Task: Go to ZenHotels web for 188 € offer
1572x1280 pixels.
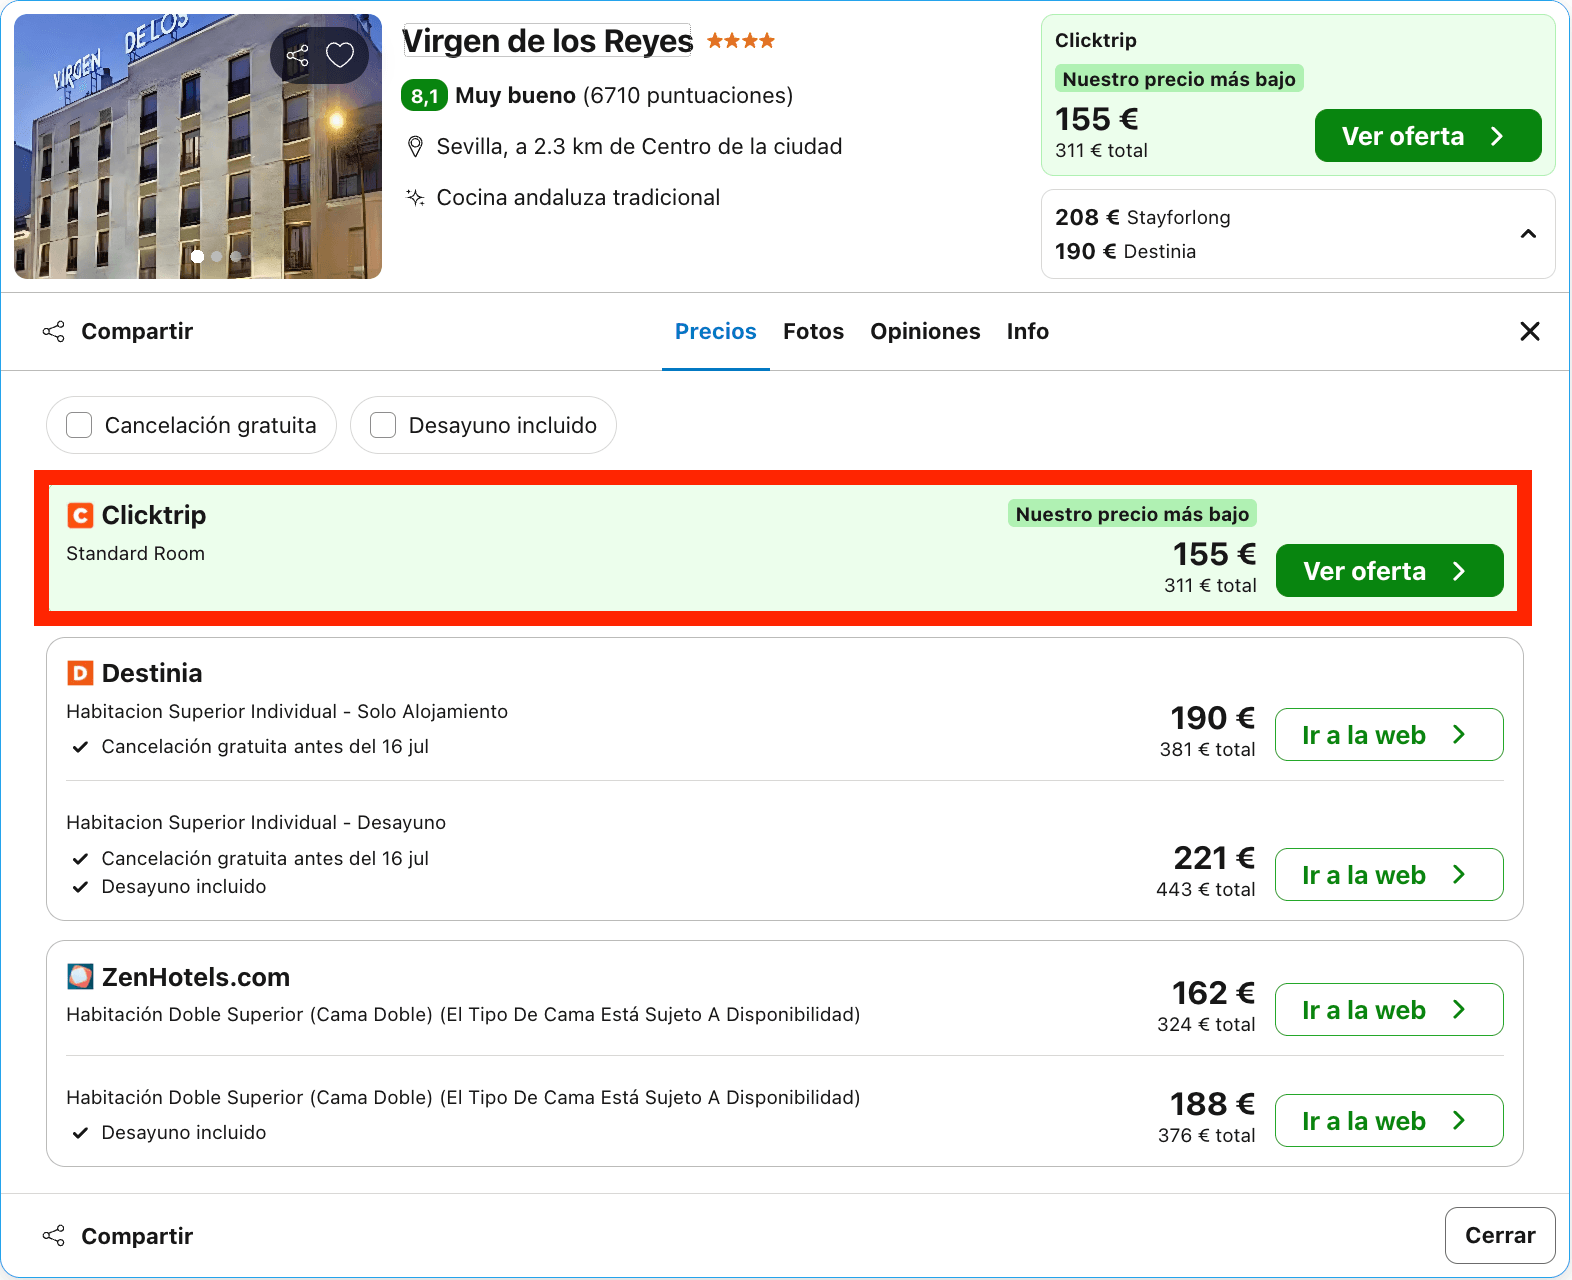Action: coord(1390,1121)
